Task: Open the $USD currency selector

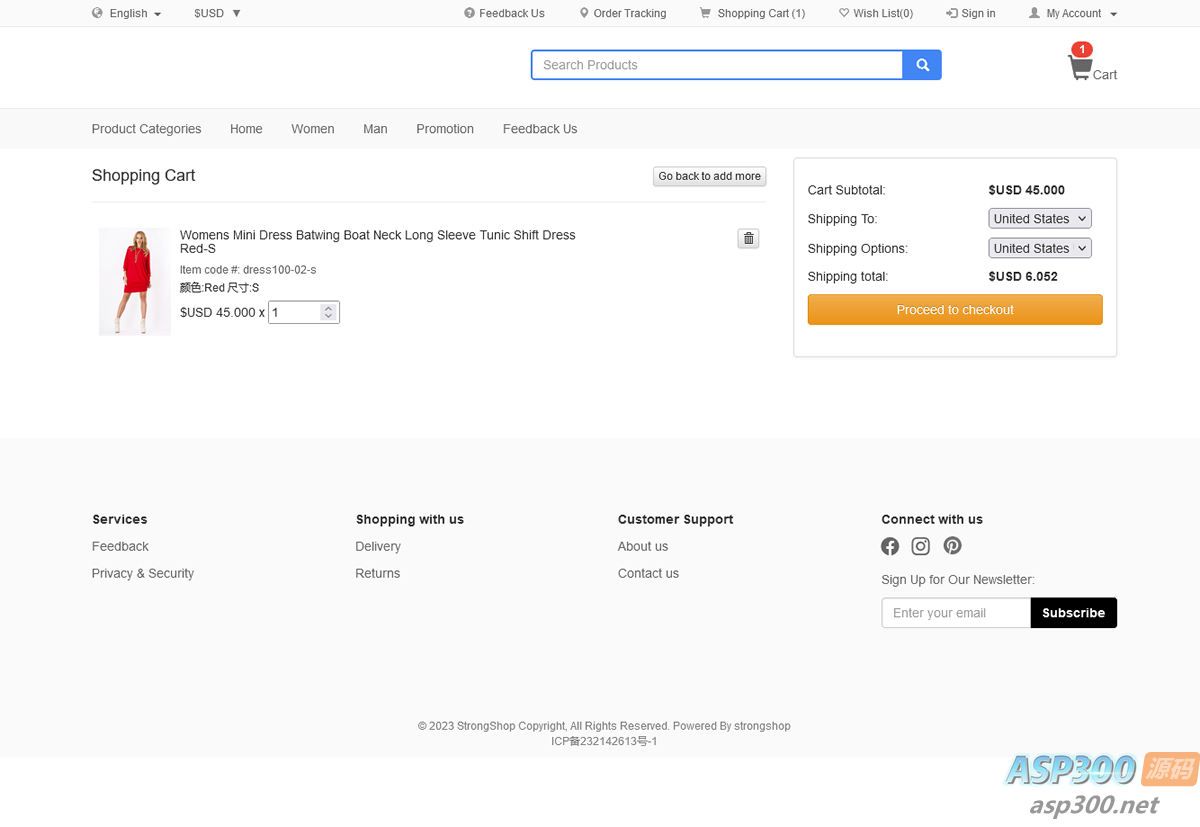Action: click(x=217, y=13)
